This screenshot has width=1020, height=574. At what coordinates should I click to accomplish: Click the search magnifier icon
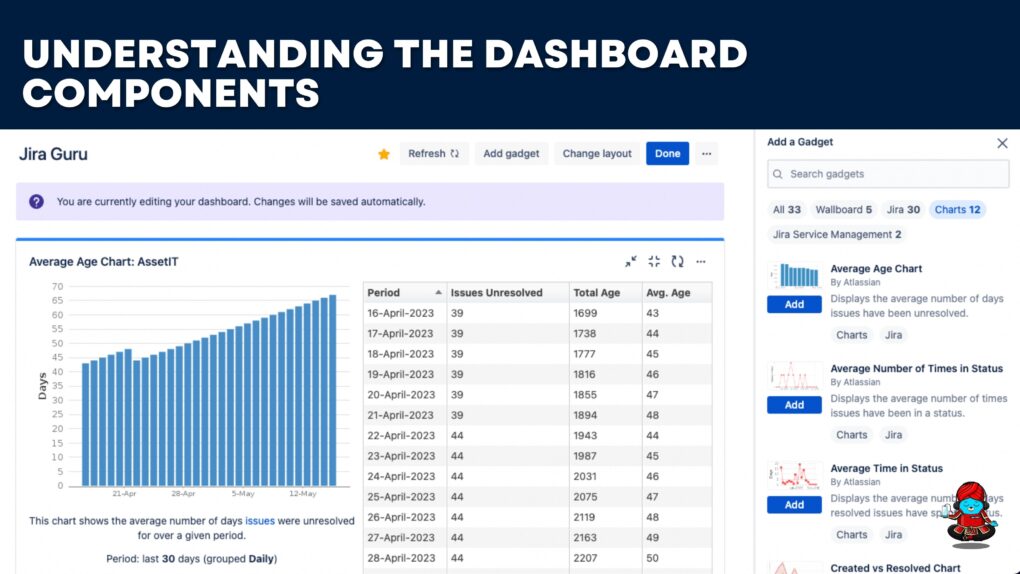tap(778, 174)
